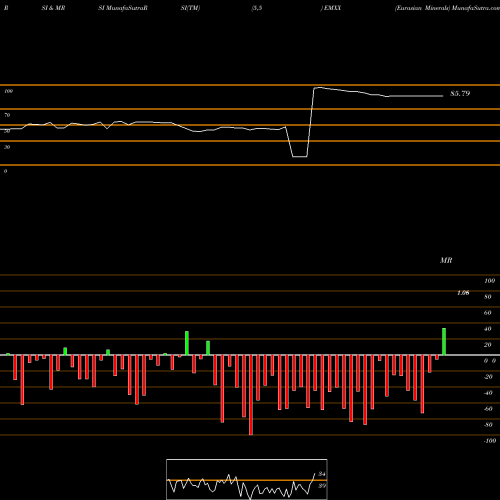
Task: Click the '(Eurasian Minerals) MunafaSutra.com' title text
Action: pyautogui.click(x=447, y=8)
